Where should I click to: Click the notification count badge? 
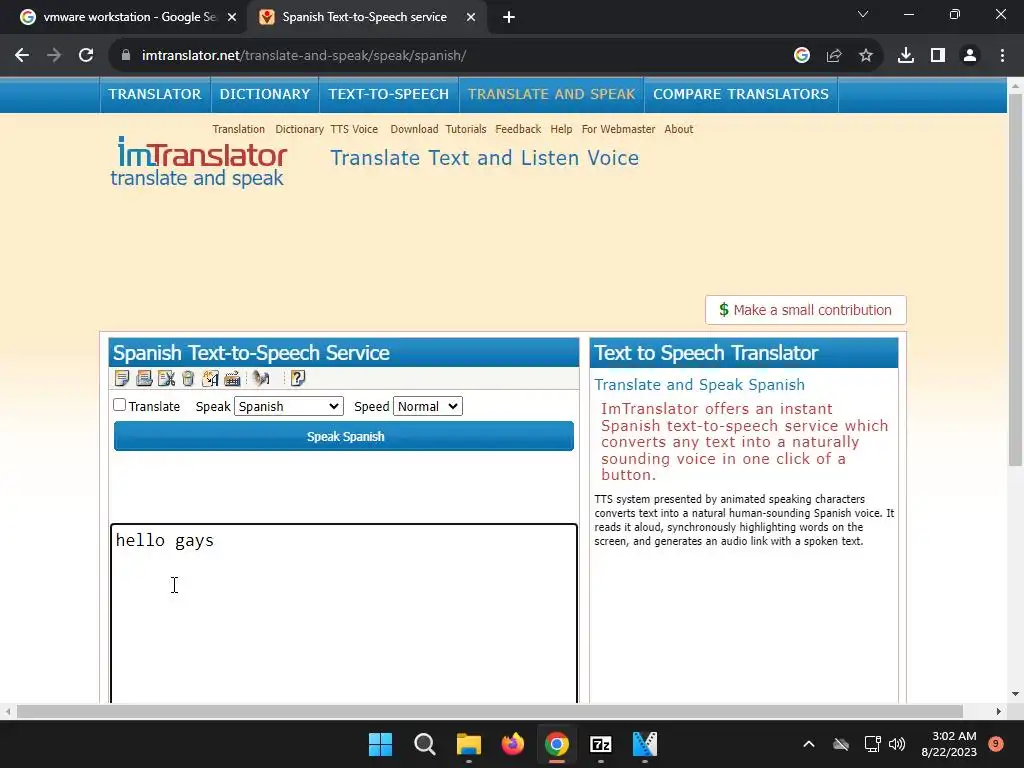(996, 744)
